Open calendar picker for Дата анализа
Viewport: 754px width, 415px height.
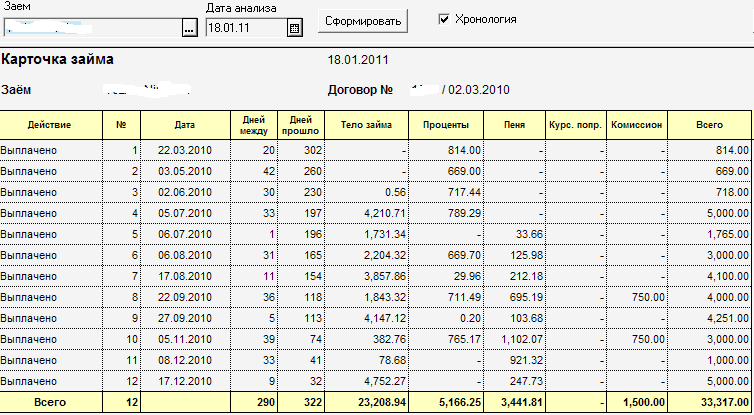pyautogui.click(x=294, y=29)
